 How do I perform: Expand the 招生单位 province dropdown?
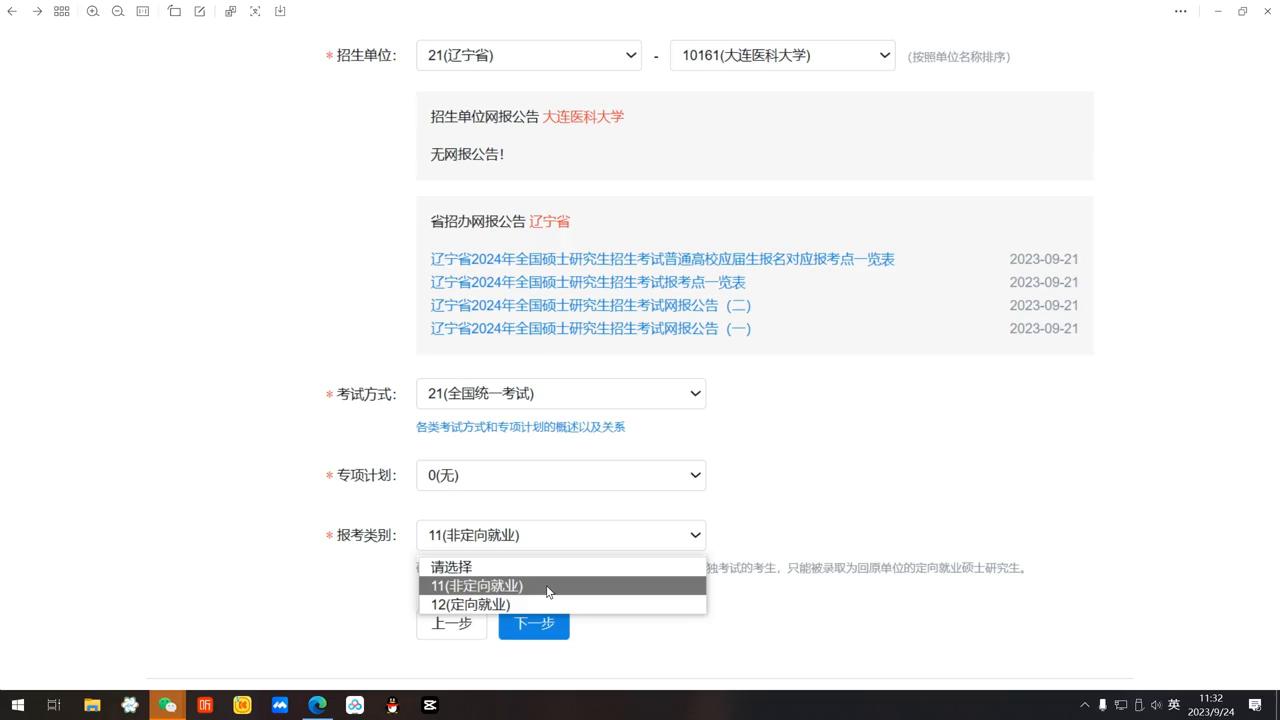[x=528, y=55]
